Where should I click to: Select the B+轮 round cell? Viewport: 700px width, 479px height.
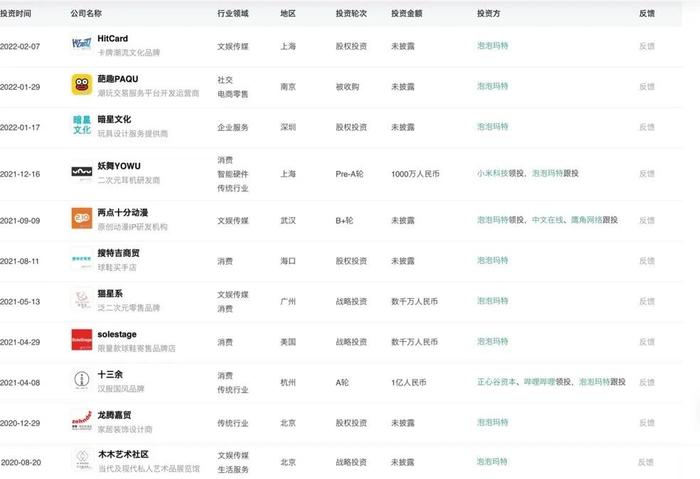point(344,220)
